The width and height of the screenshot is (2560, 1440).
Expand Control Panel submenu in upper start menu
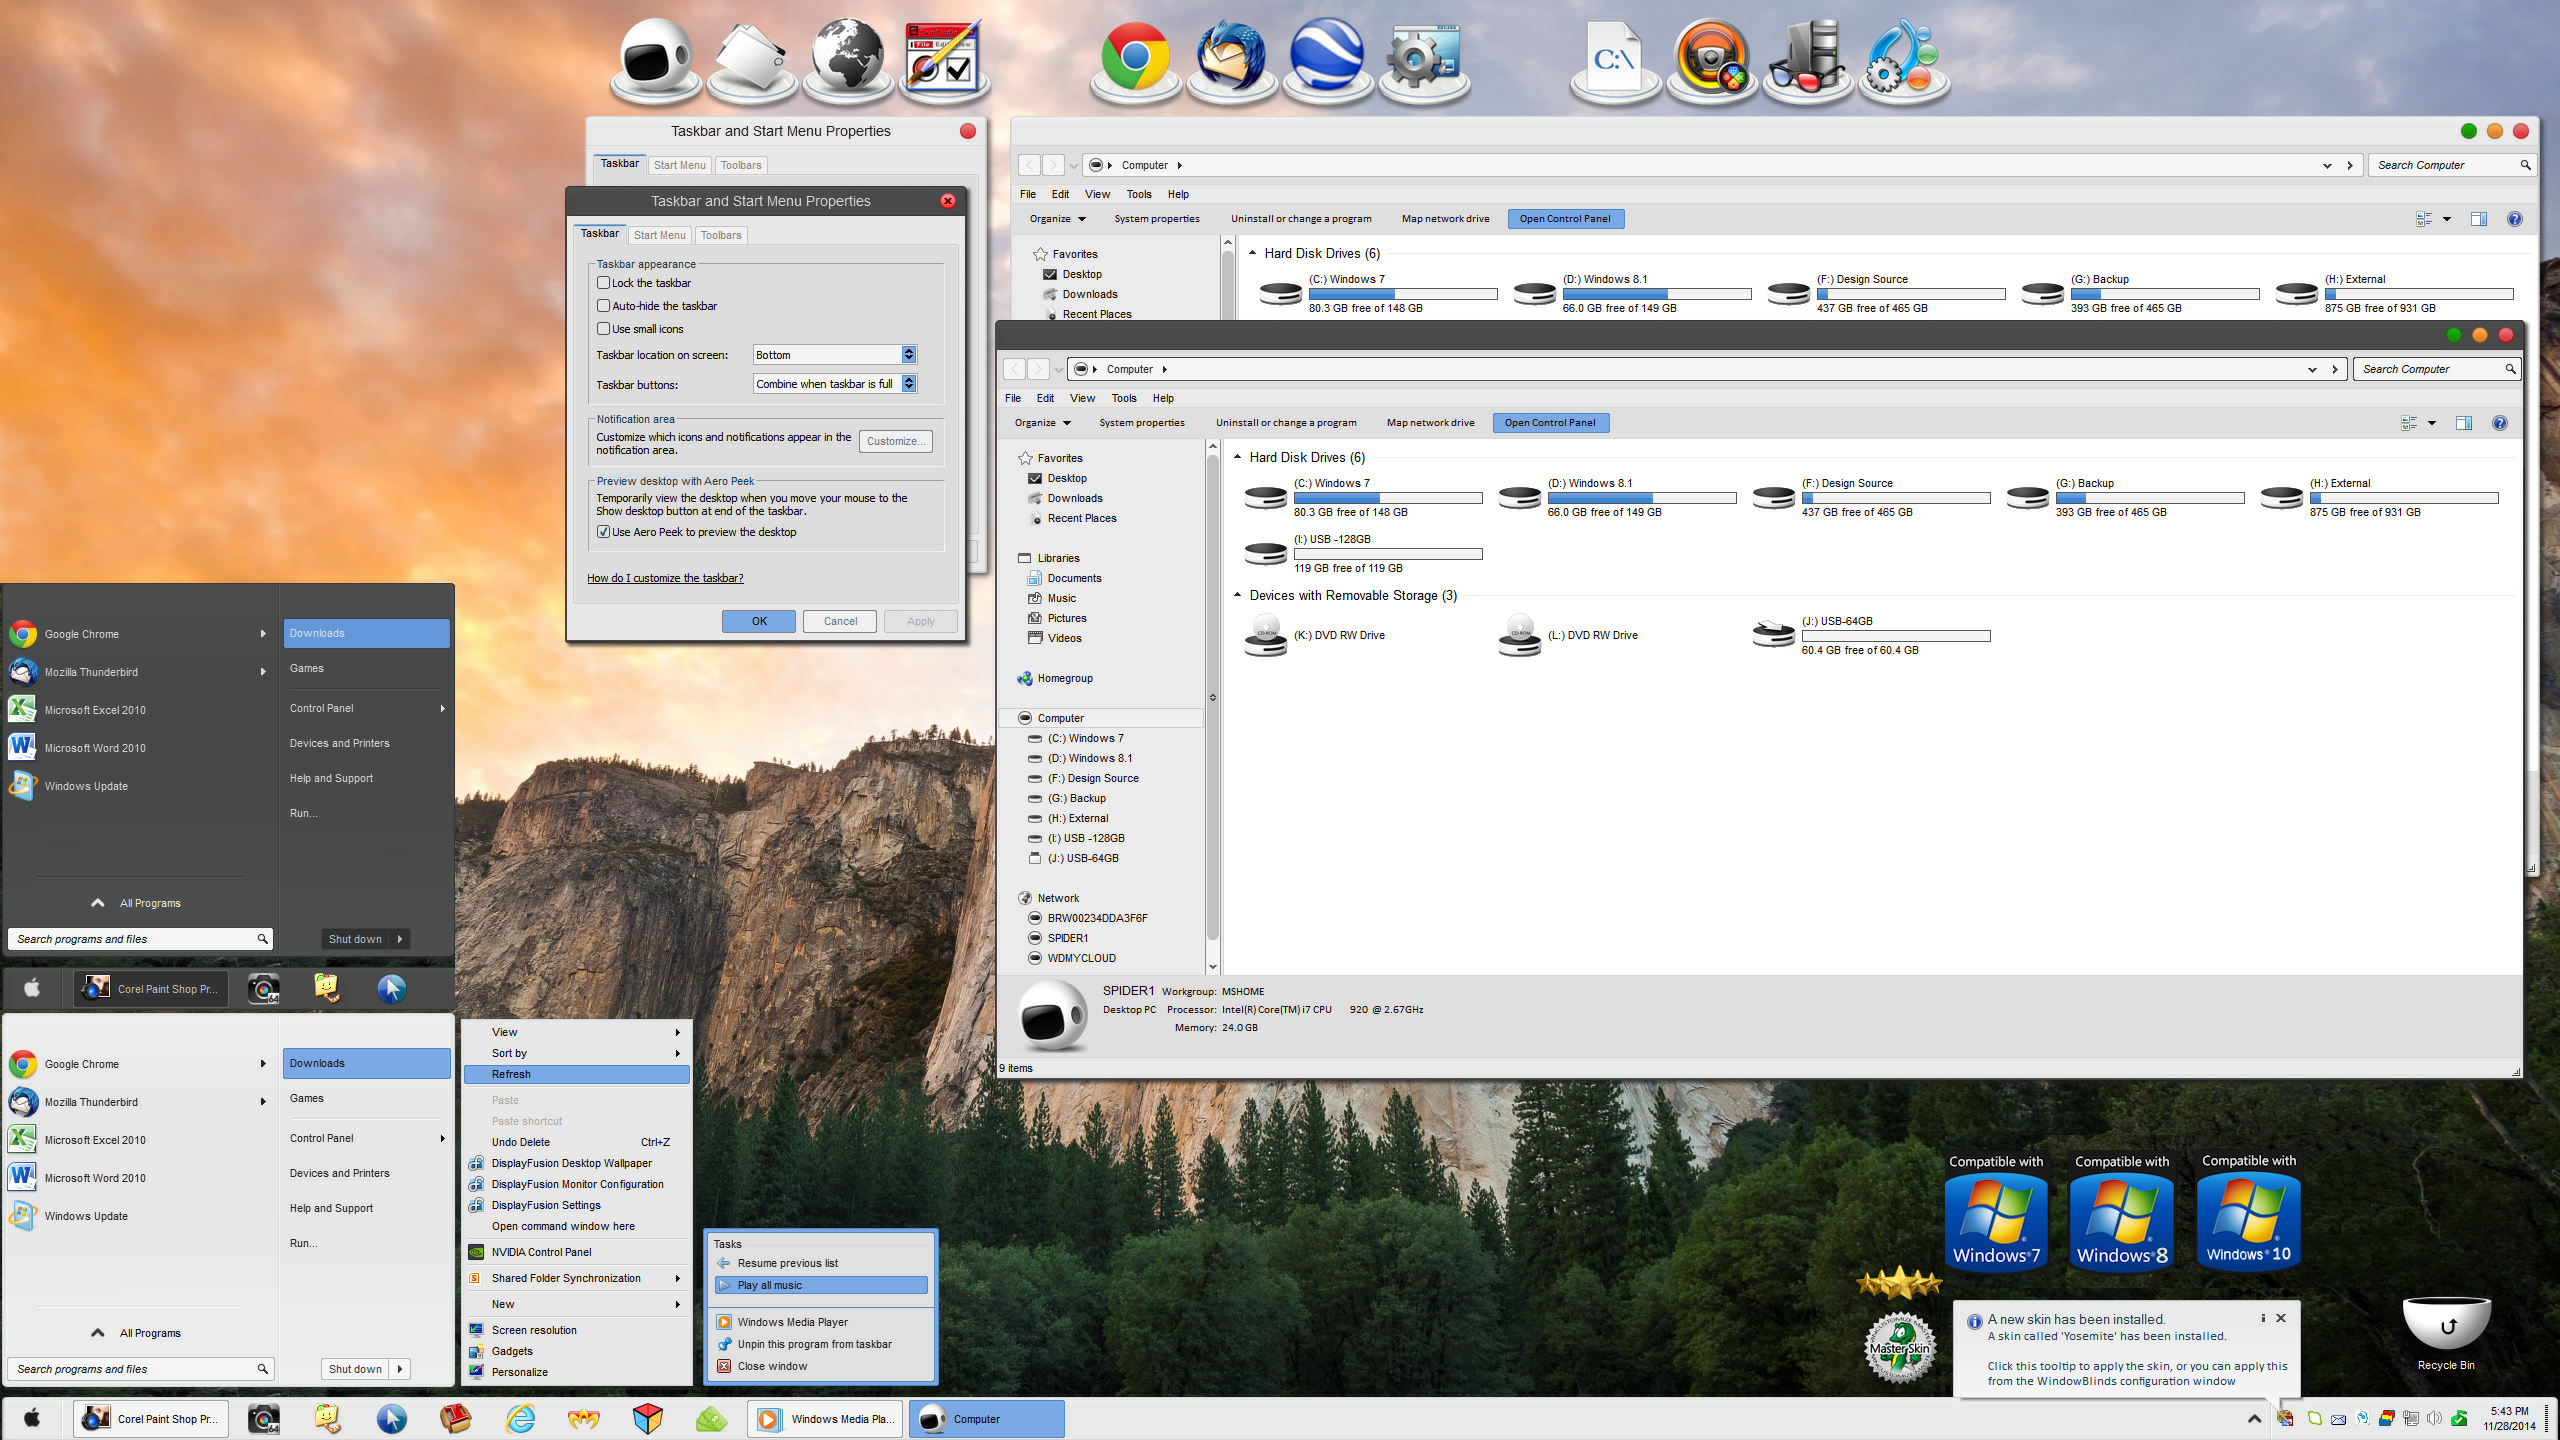pyautogui.click(x=442, y=708)
